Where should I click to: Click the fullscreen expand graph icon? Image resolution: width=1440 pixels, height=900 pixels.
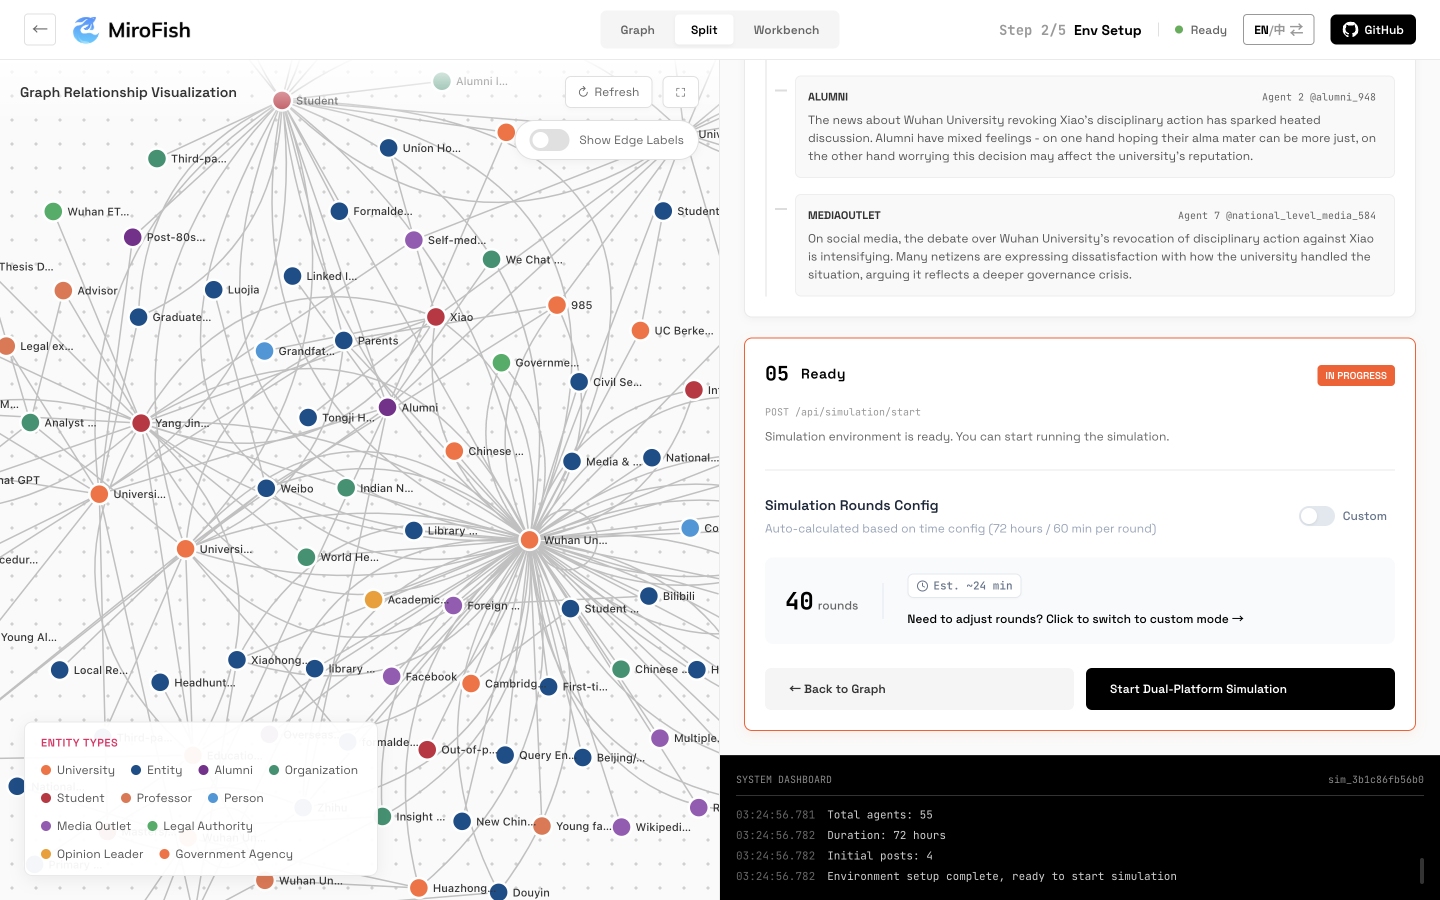[681, 92]
